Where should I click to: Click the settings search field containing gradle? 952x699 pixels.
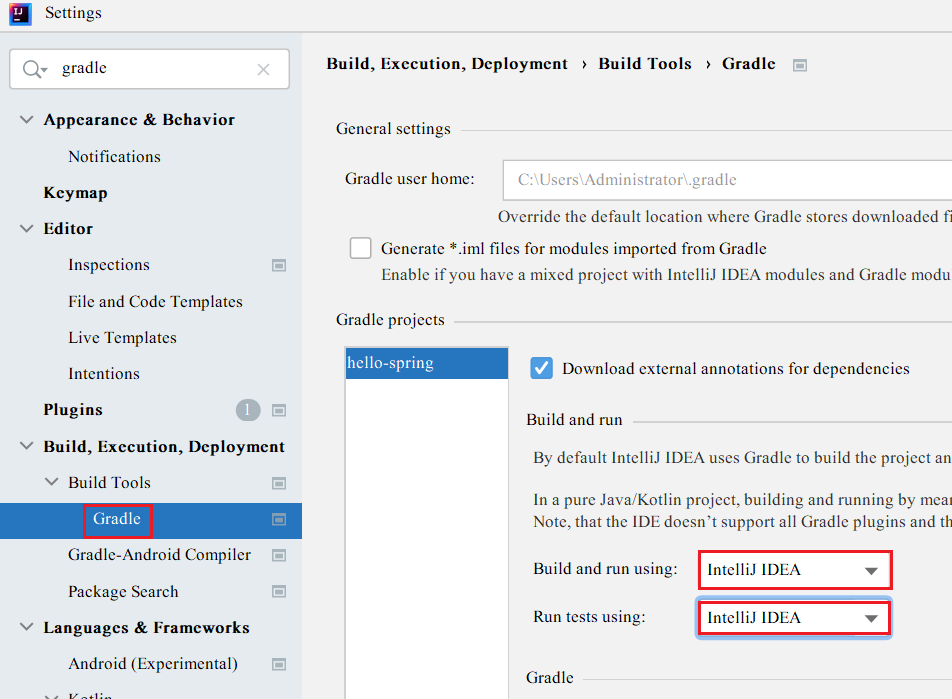coord(149,69)
